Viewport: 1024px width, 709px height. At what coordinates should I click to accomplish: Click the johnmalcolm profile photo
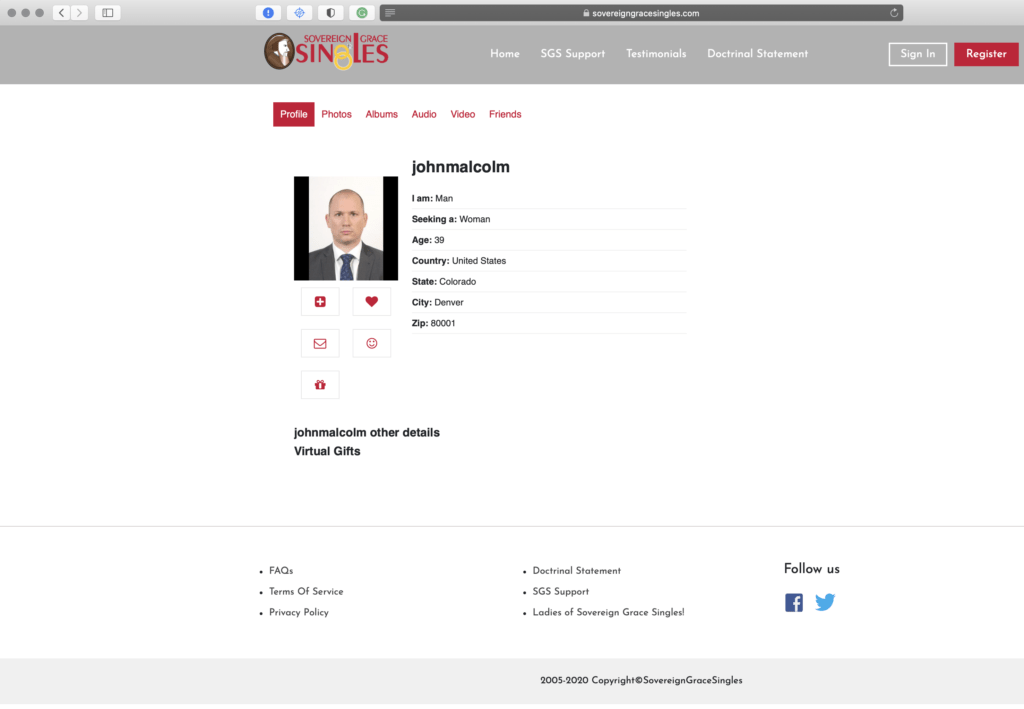coord(346,228)
